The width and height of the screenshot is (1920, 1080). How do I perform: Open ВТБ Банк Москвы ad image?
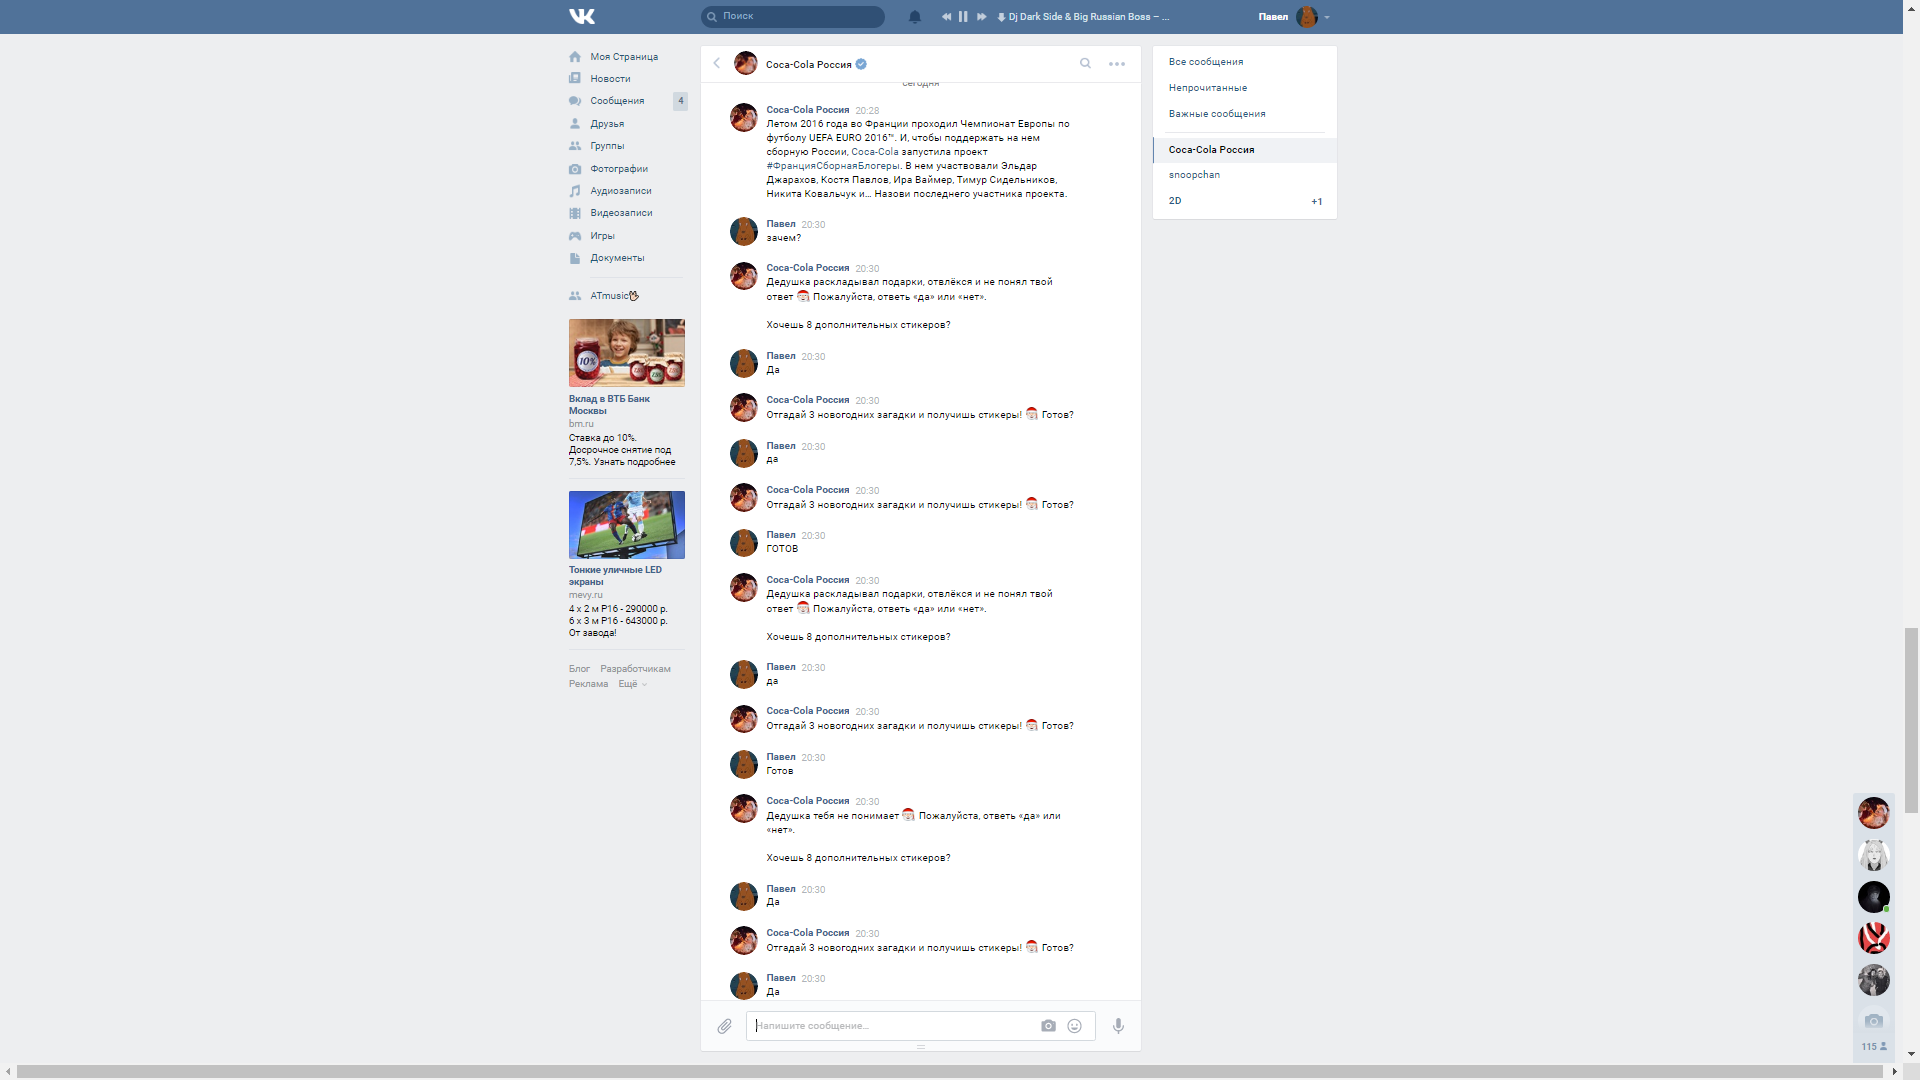[627, 353]
